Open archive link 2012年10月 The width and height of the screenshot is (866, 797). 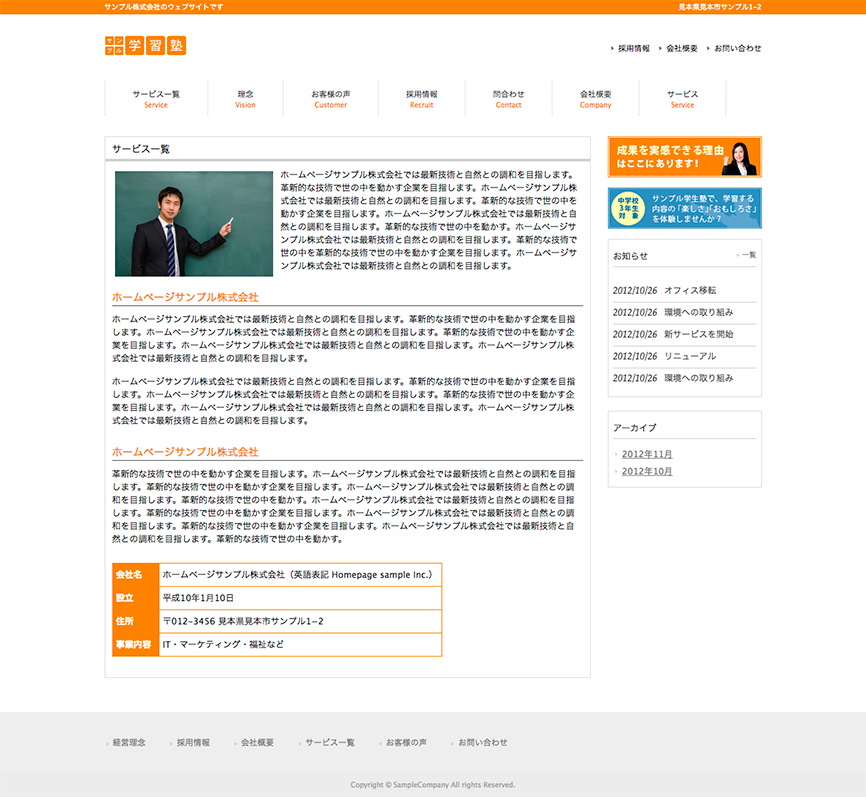[x=647, y=471]
